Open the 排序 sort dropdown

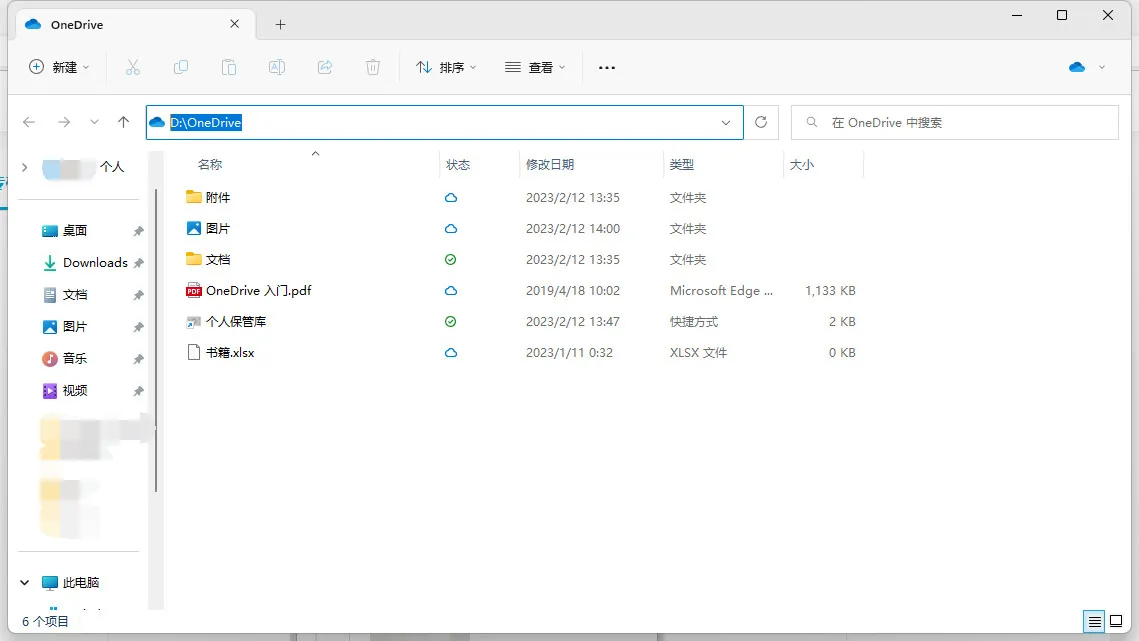[446, 68]
